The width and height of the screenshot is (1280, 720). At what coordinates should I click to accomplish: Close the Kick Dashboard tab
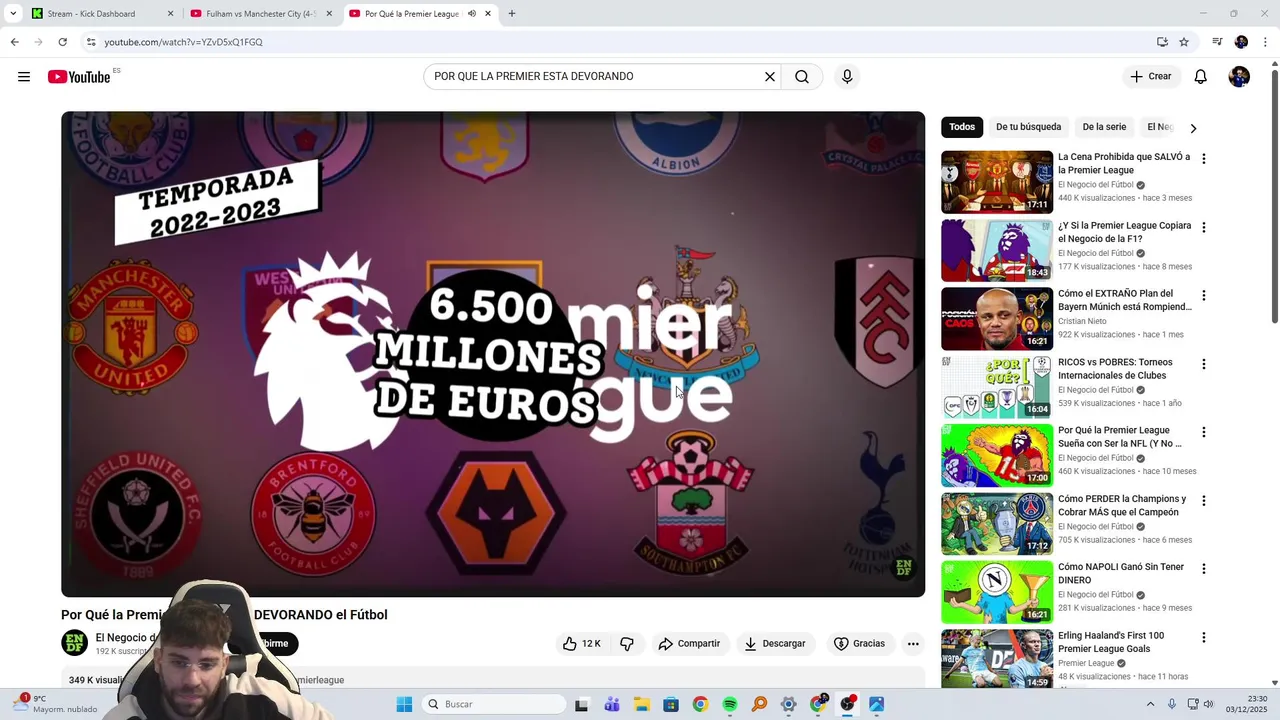tap(170, 14)
